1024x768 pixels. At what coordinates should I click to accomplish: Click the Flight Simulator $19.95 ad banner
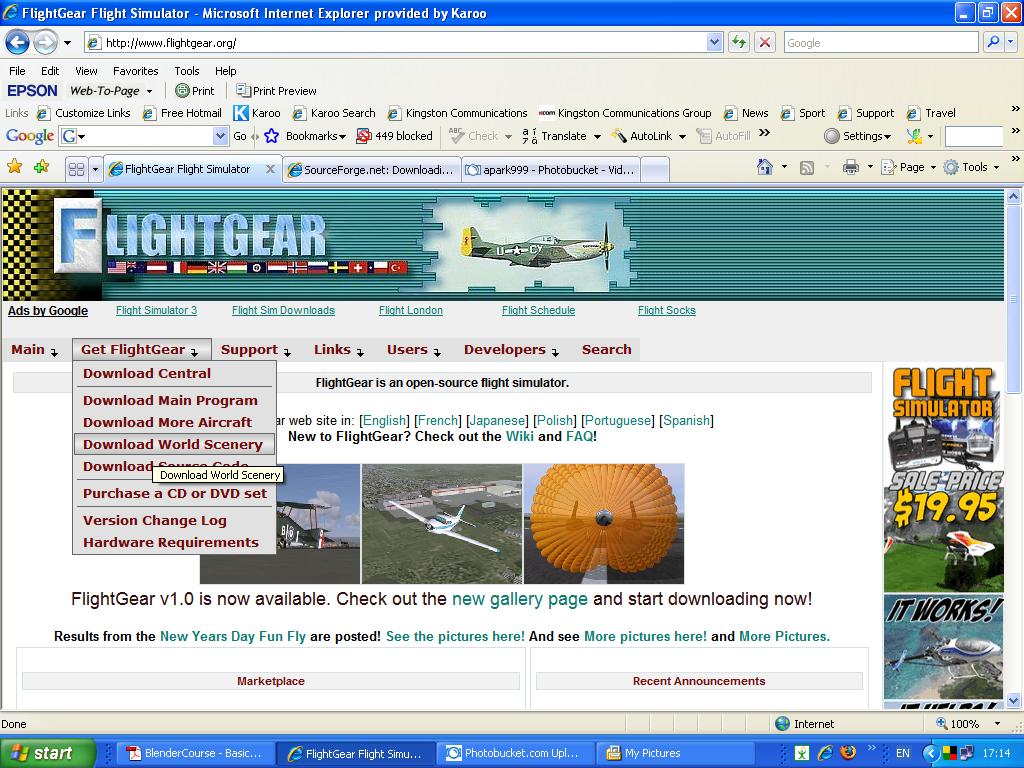pyautogui.click(x=944, y=479)
